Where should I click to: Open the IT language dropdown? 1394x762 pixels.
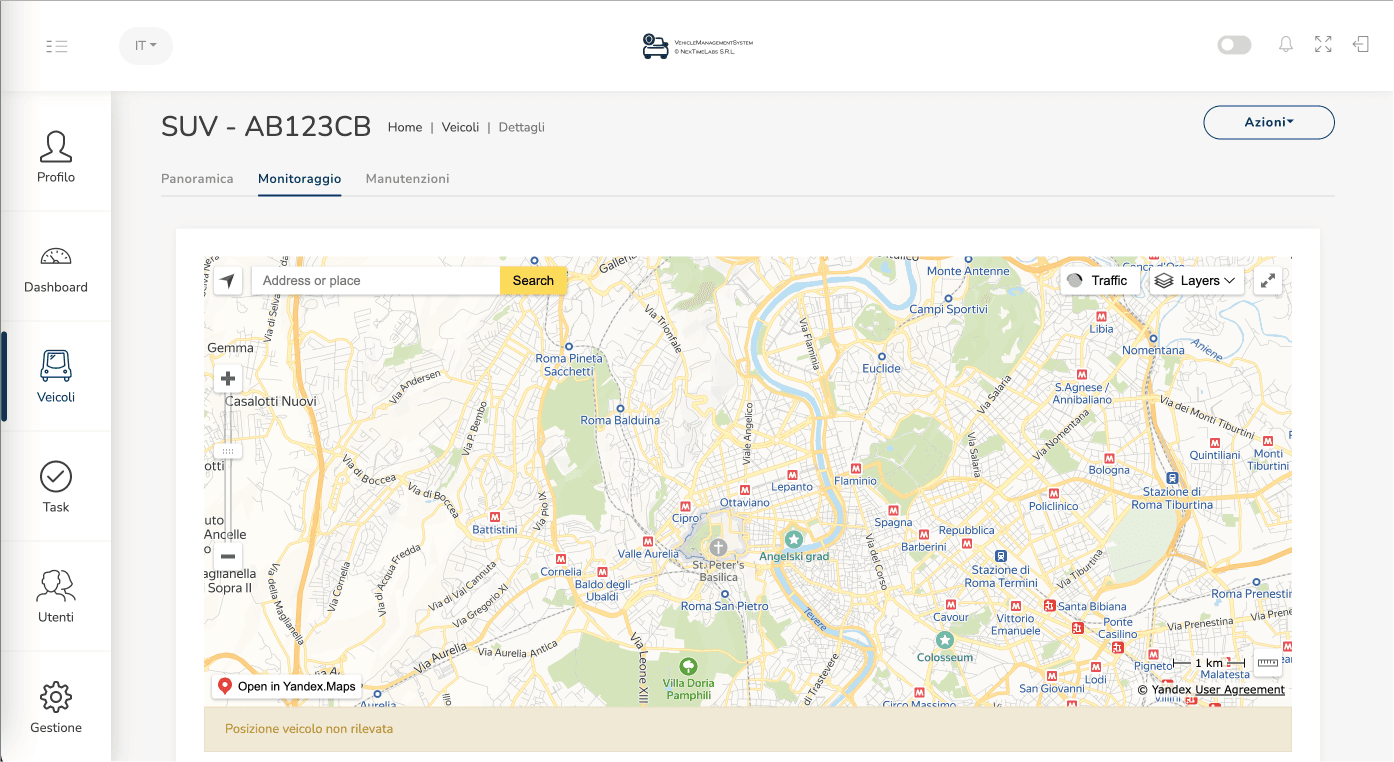click(146, 46)
